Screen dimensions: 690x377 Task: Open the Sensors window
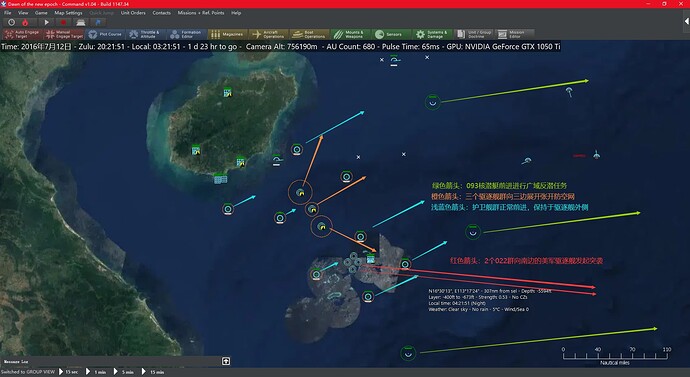point(392,34)
